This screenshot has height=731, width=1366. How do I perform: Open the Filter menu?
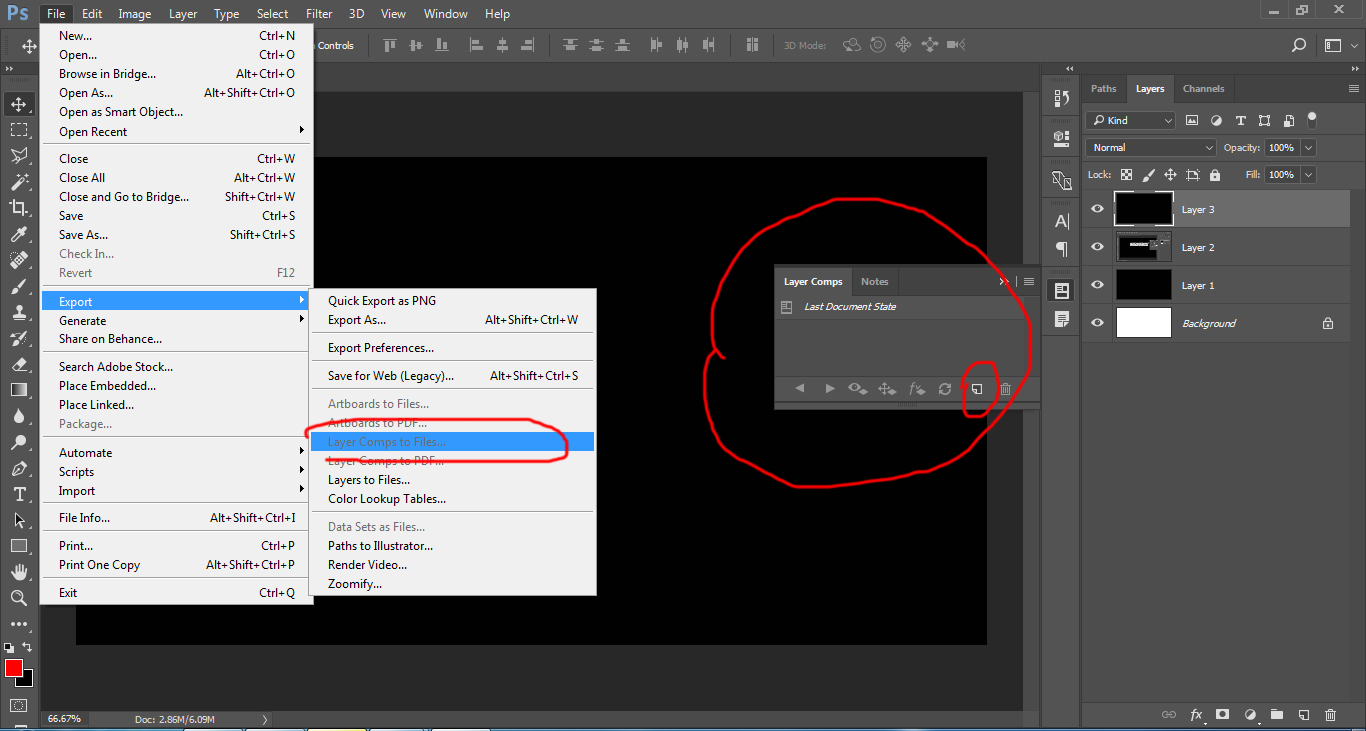coord(319,14)
